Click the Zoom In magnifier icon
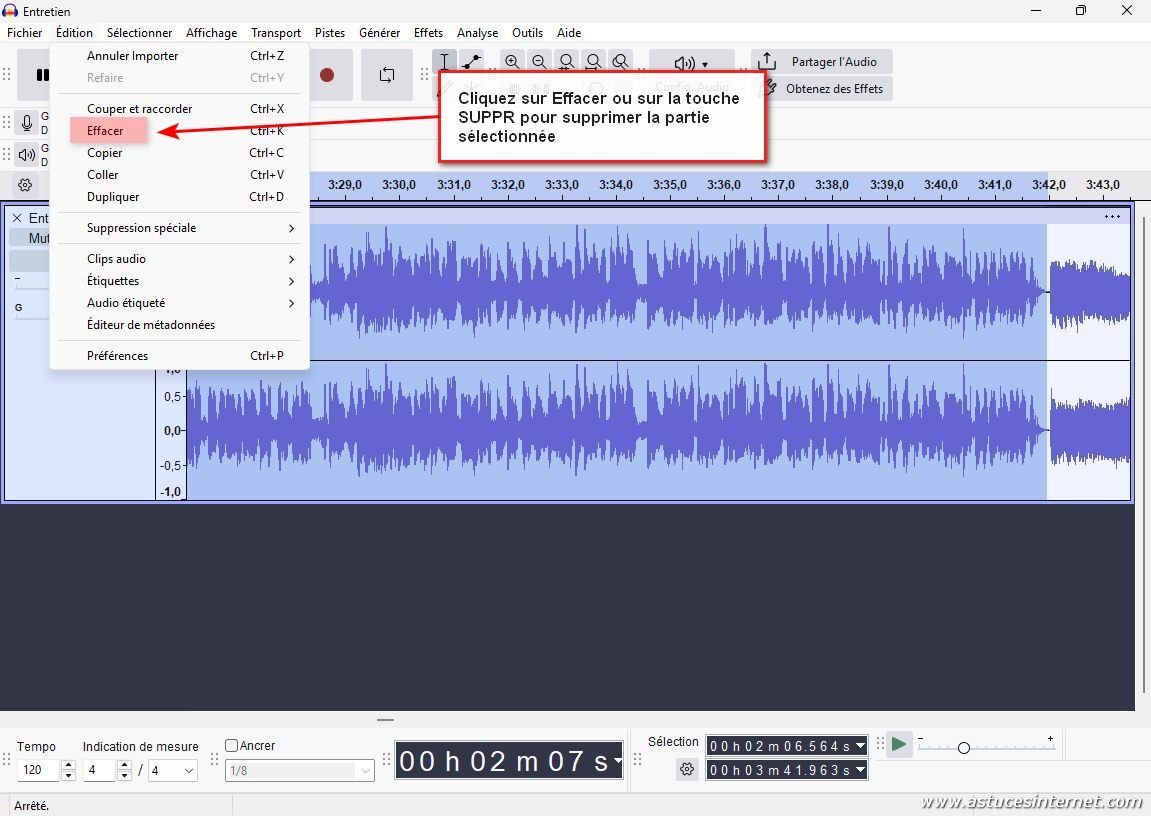Viewport: 1151px width, 816px height. (x=512, y=62)
